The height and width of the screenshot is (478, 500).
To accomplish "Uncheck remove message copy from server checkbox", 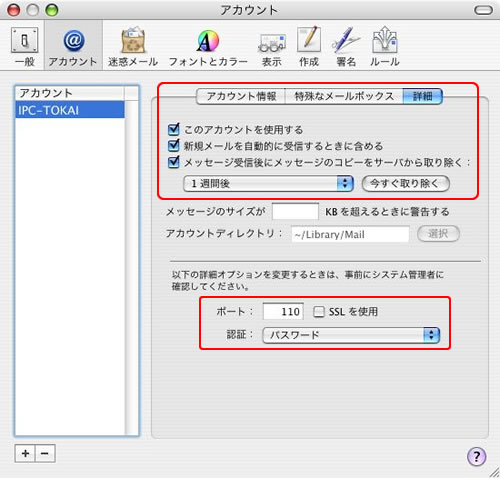I will pyautogui.click(x=174, y=162).
